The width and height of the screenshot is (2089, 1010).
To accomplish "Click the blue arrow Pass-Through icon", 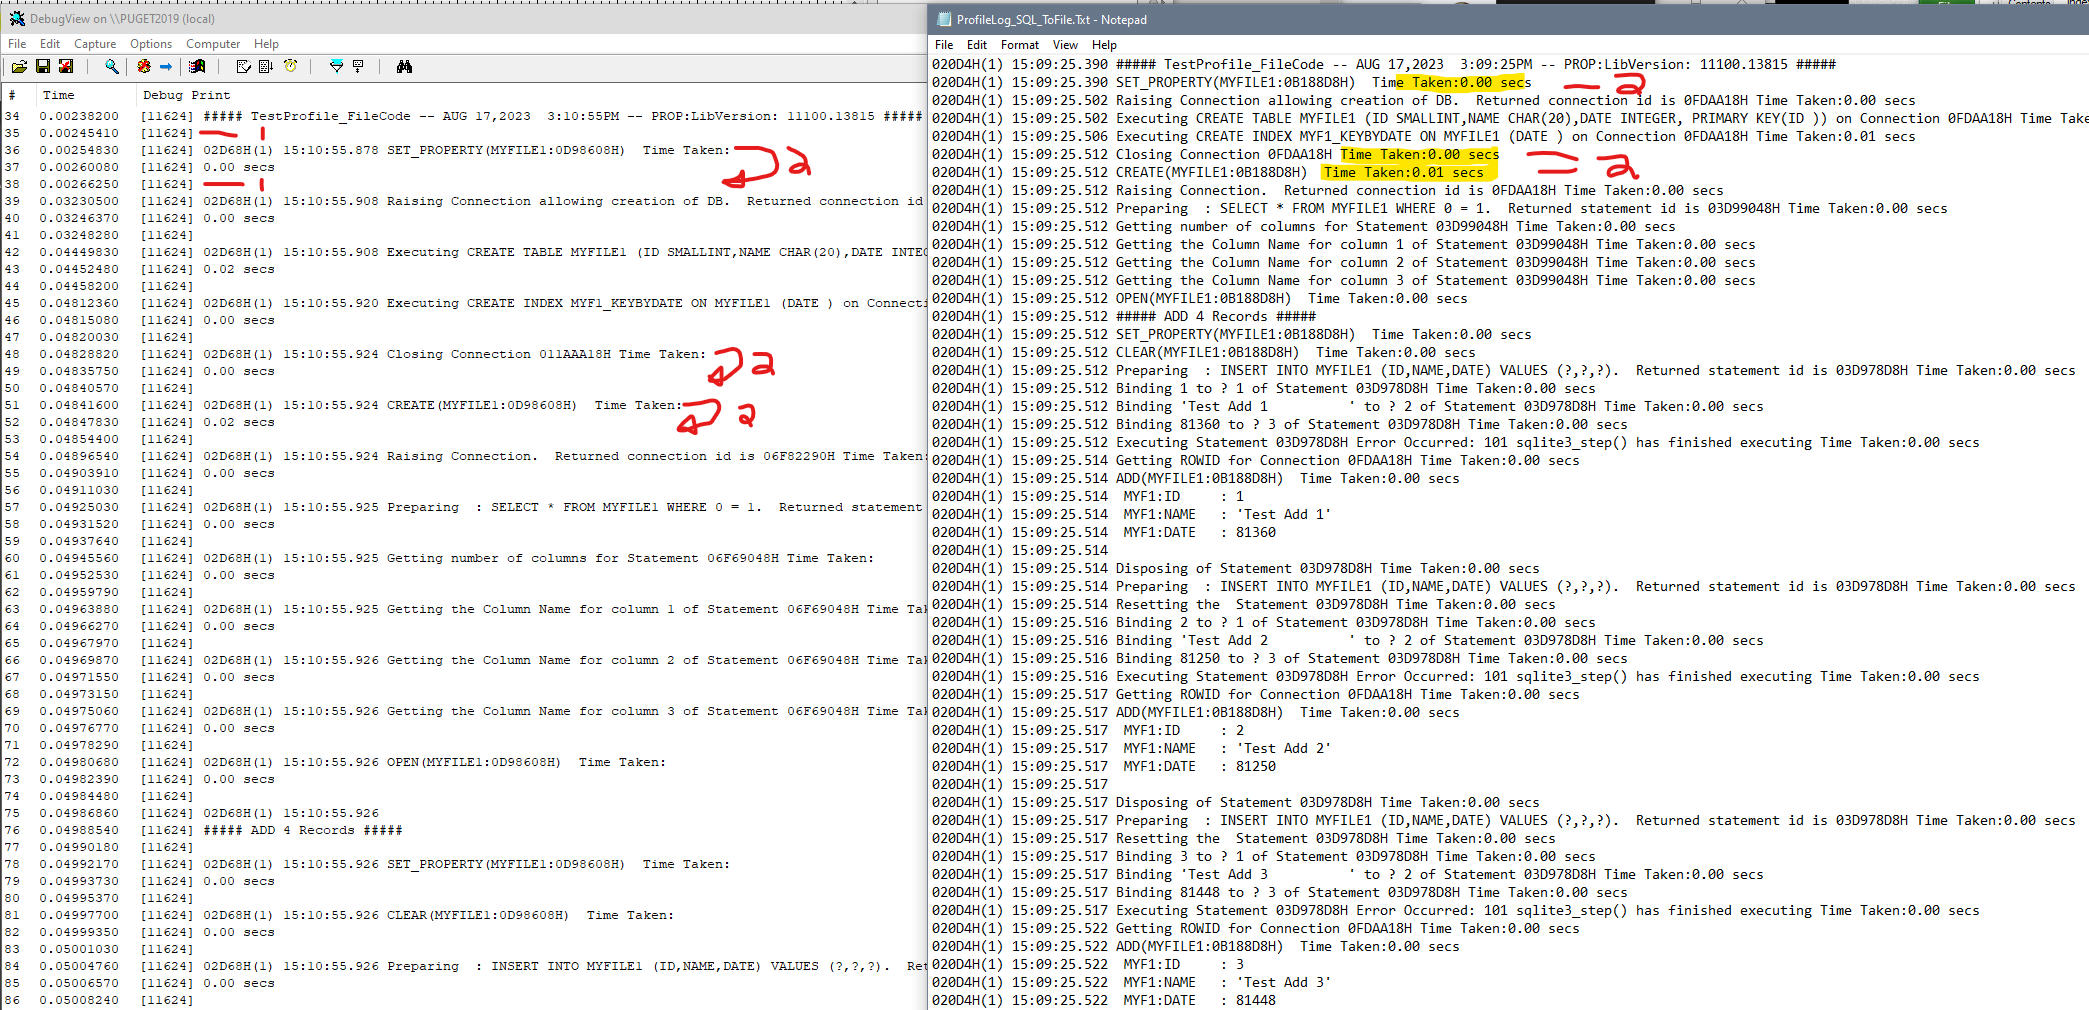I will click(x=166, y=67).
